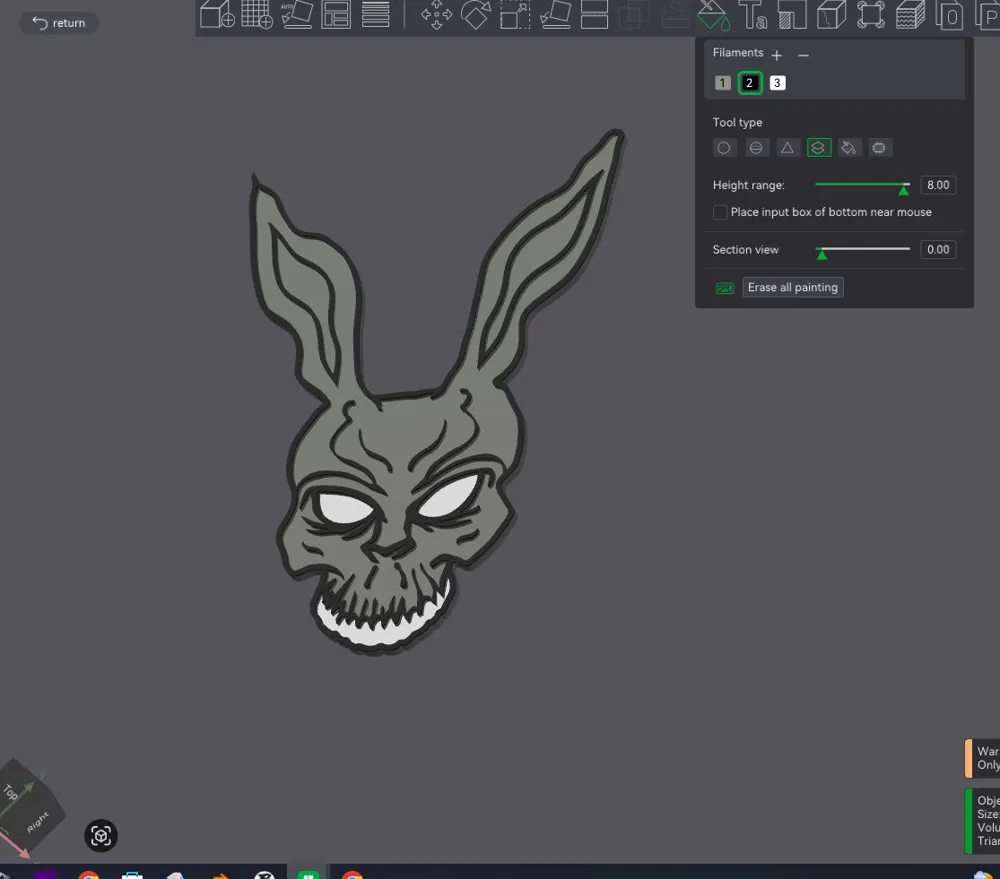Choose the Height range layers tool type
This screenshot has width=1000, height=879.
[819, 148]
